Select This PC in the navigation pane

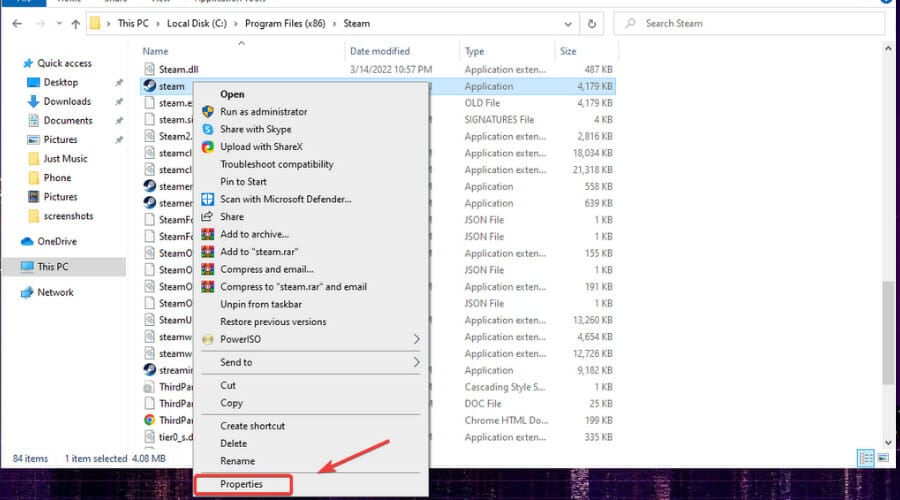tap(53, 266)
